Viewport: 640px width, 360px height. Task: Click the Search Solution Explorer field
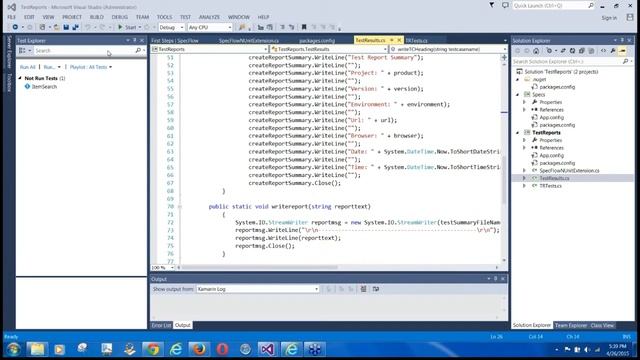(567, 61)
